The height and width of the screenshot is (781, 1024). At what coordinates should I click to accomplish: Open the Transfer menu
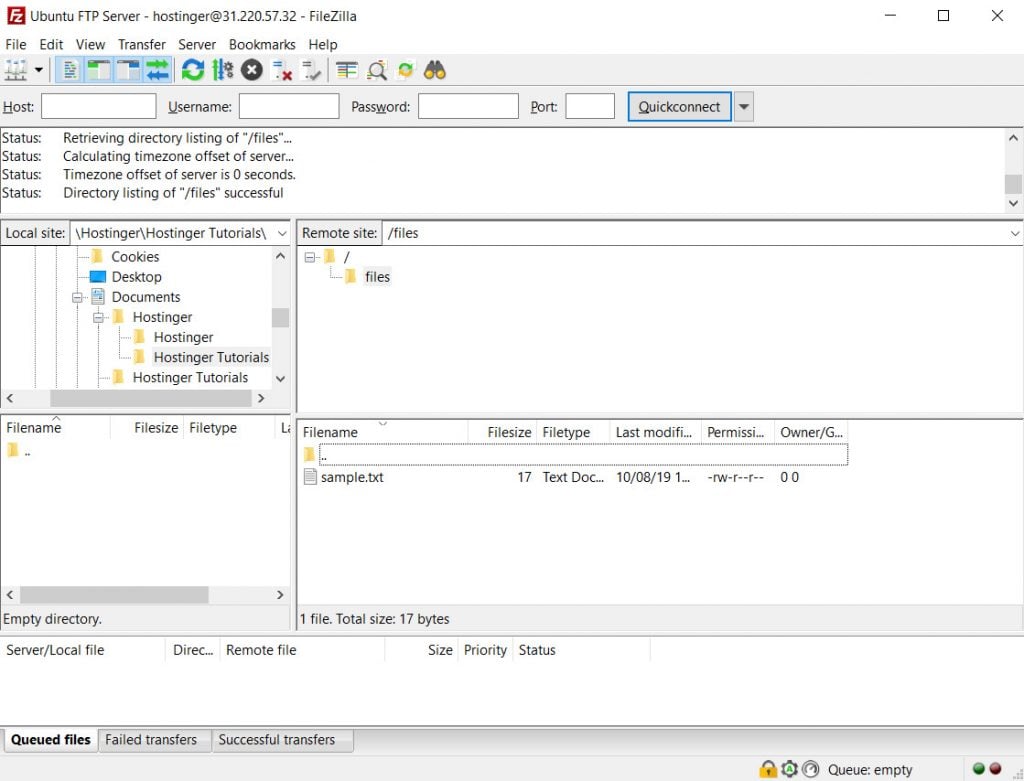142,45
